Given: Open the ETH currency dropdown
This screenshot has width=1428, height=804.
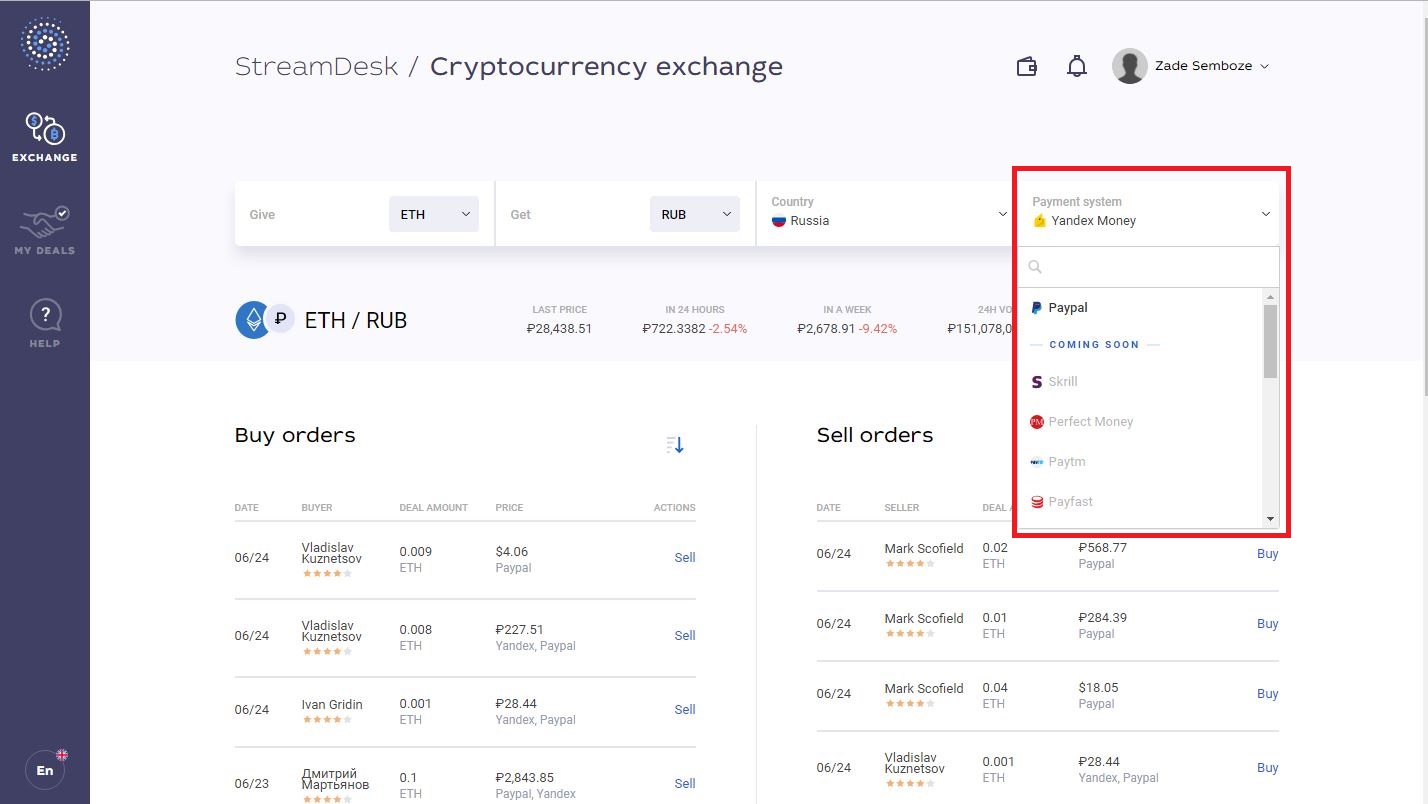Looking at the screenshot, I should 434,214.
